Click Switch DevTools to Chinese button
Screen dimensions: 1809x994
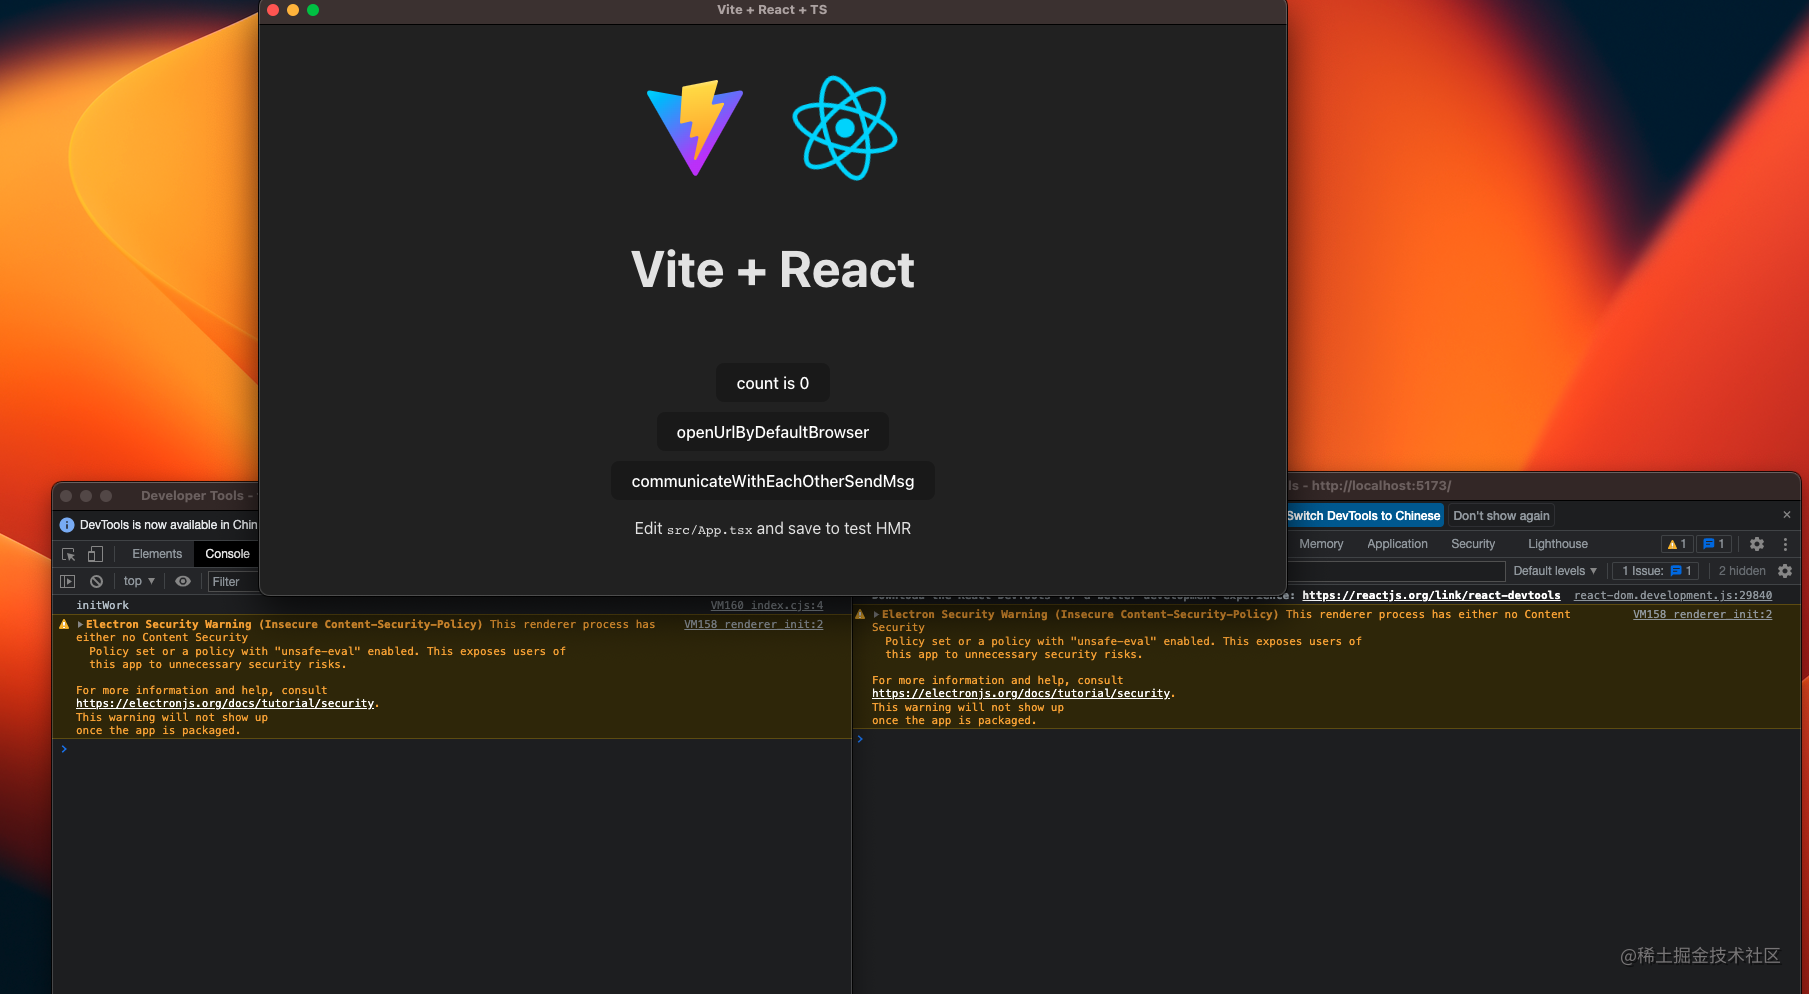coord(1364,516)
